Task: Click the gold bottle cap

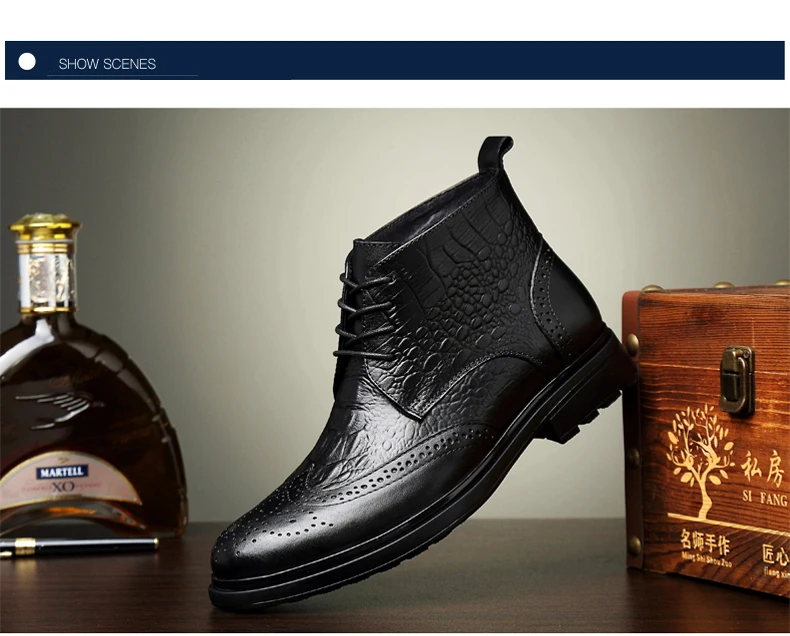Action: click(x=45, y=227)
